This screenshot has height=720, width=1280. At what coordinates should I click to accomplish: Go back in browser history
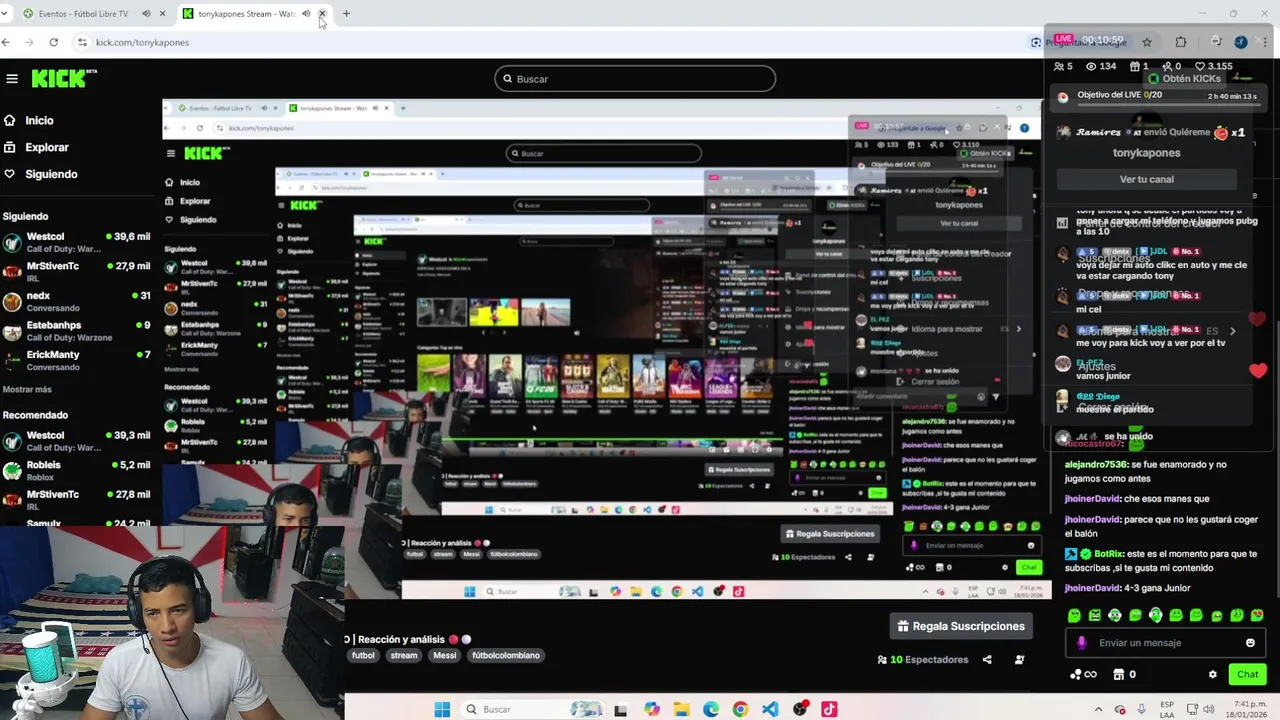click(6, 42)
